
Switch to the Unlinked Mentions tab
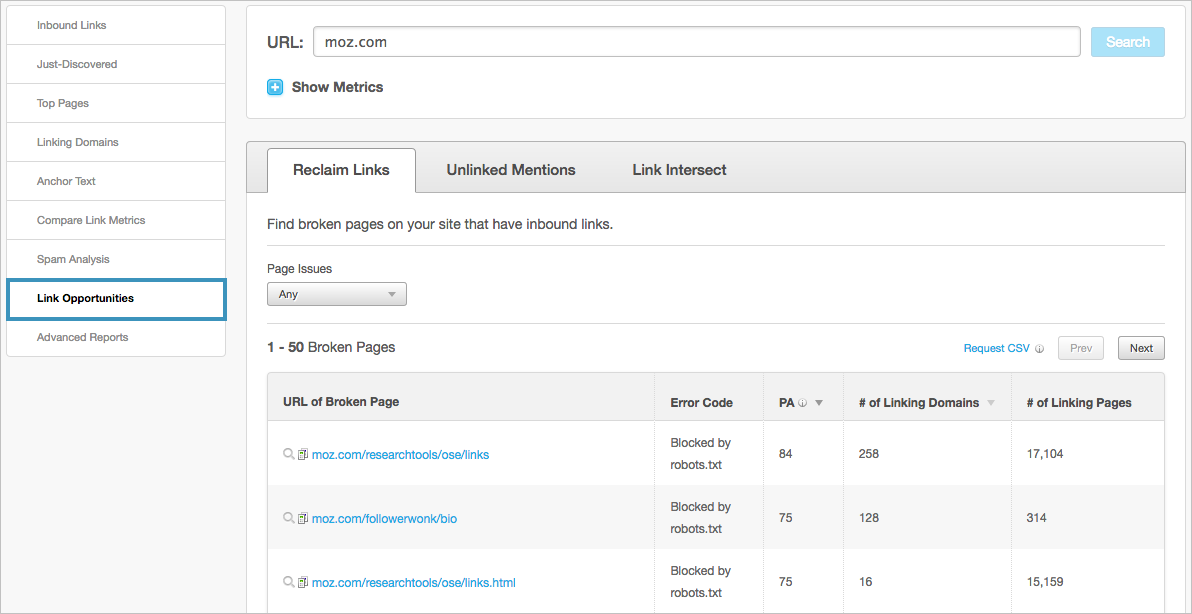coord(511,170)
